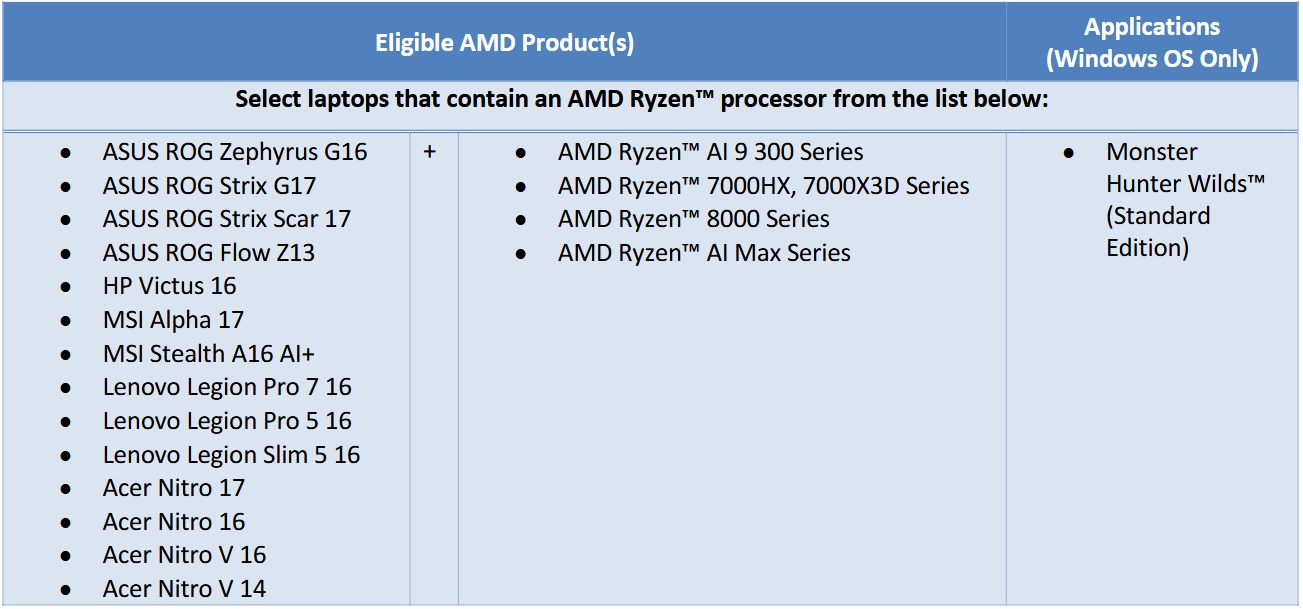The image size is (1303, 609).
Task: Click the MSI Alpha 17 entry
Action: [x=173, y=320]
